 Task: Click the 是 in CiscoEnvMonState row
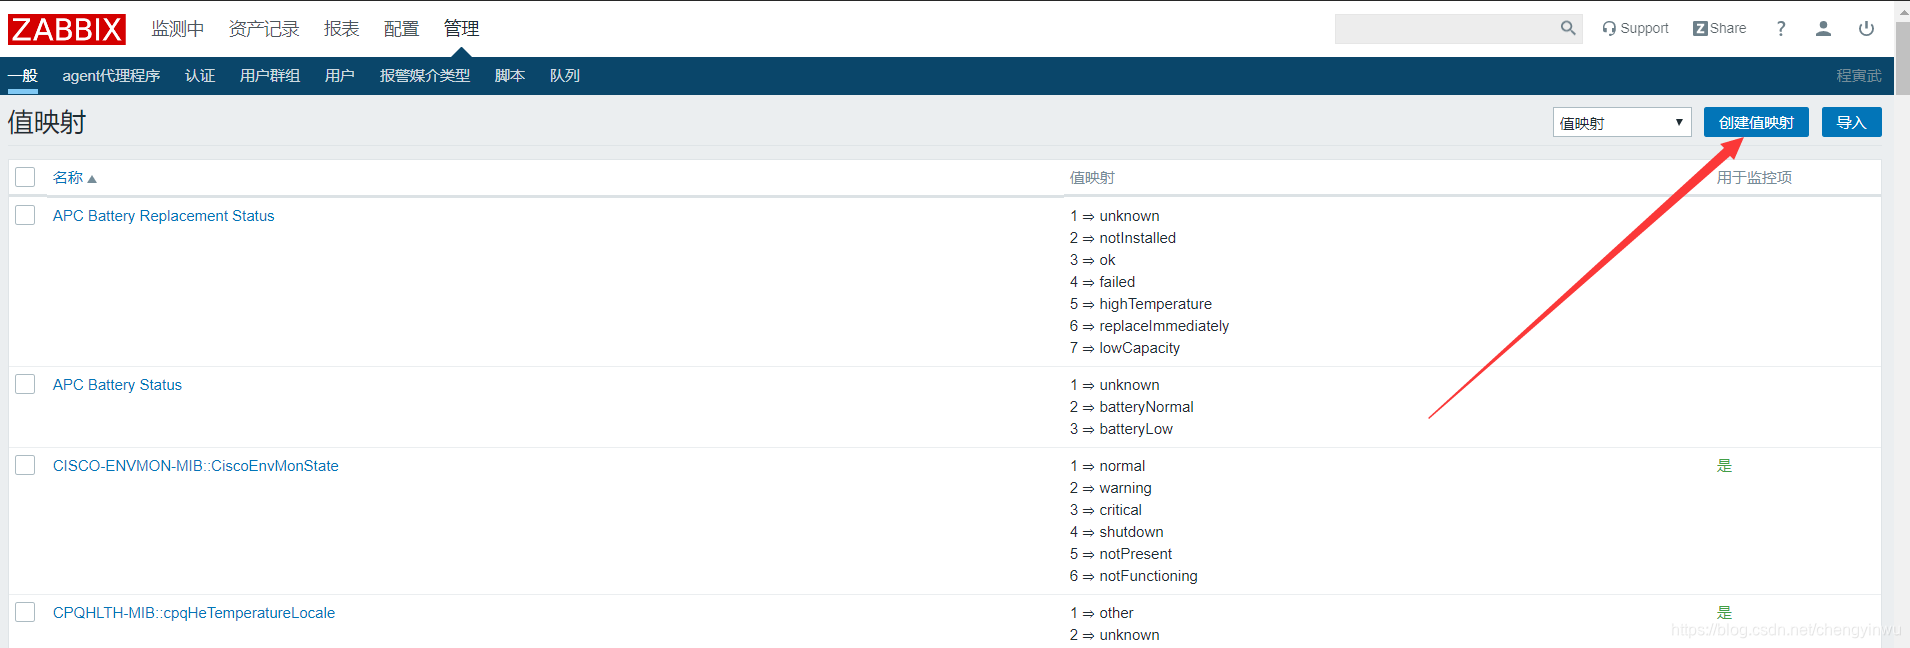[1724, 466]
